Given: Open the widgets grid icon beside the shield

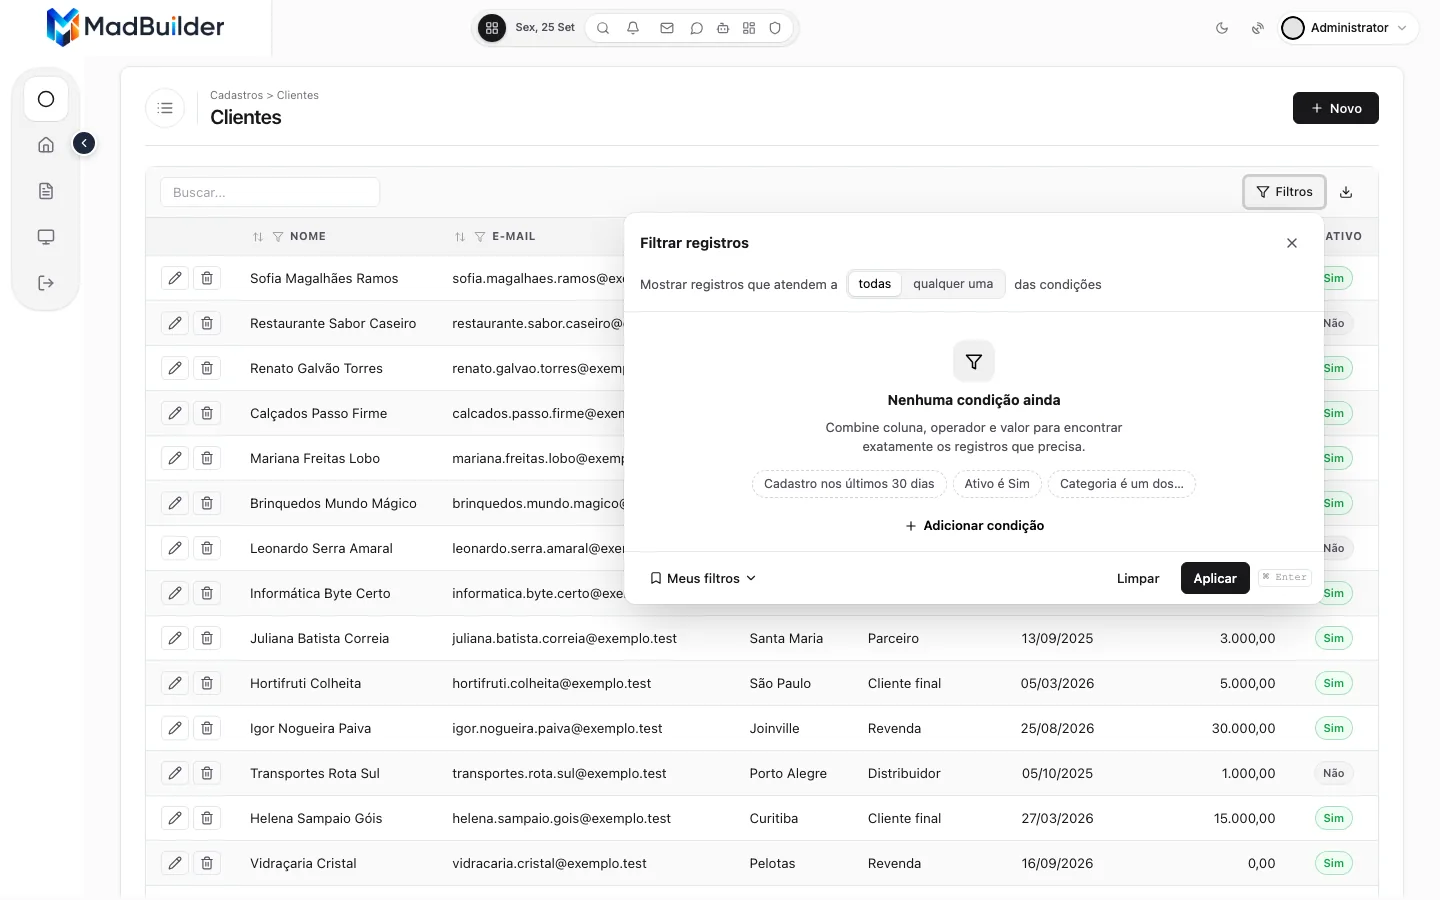Looking at the screenshot, I should point(749,28).
